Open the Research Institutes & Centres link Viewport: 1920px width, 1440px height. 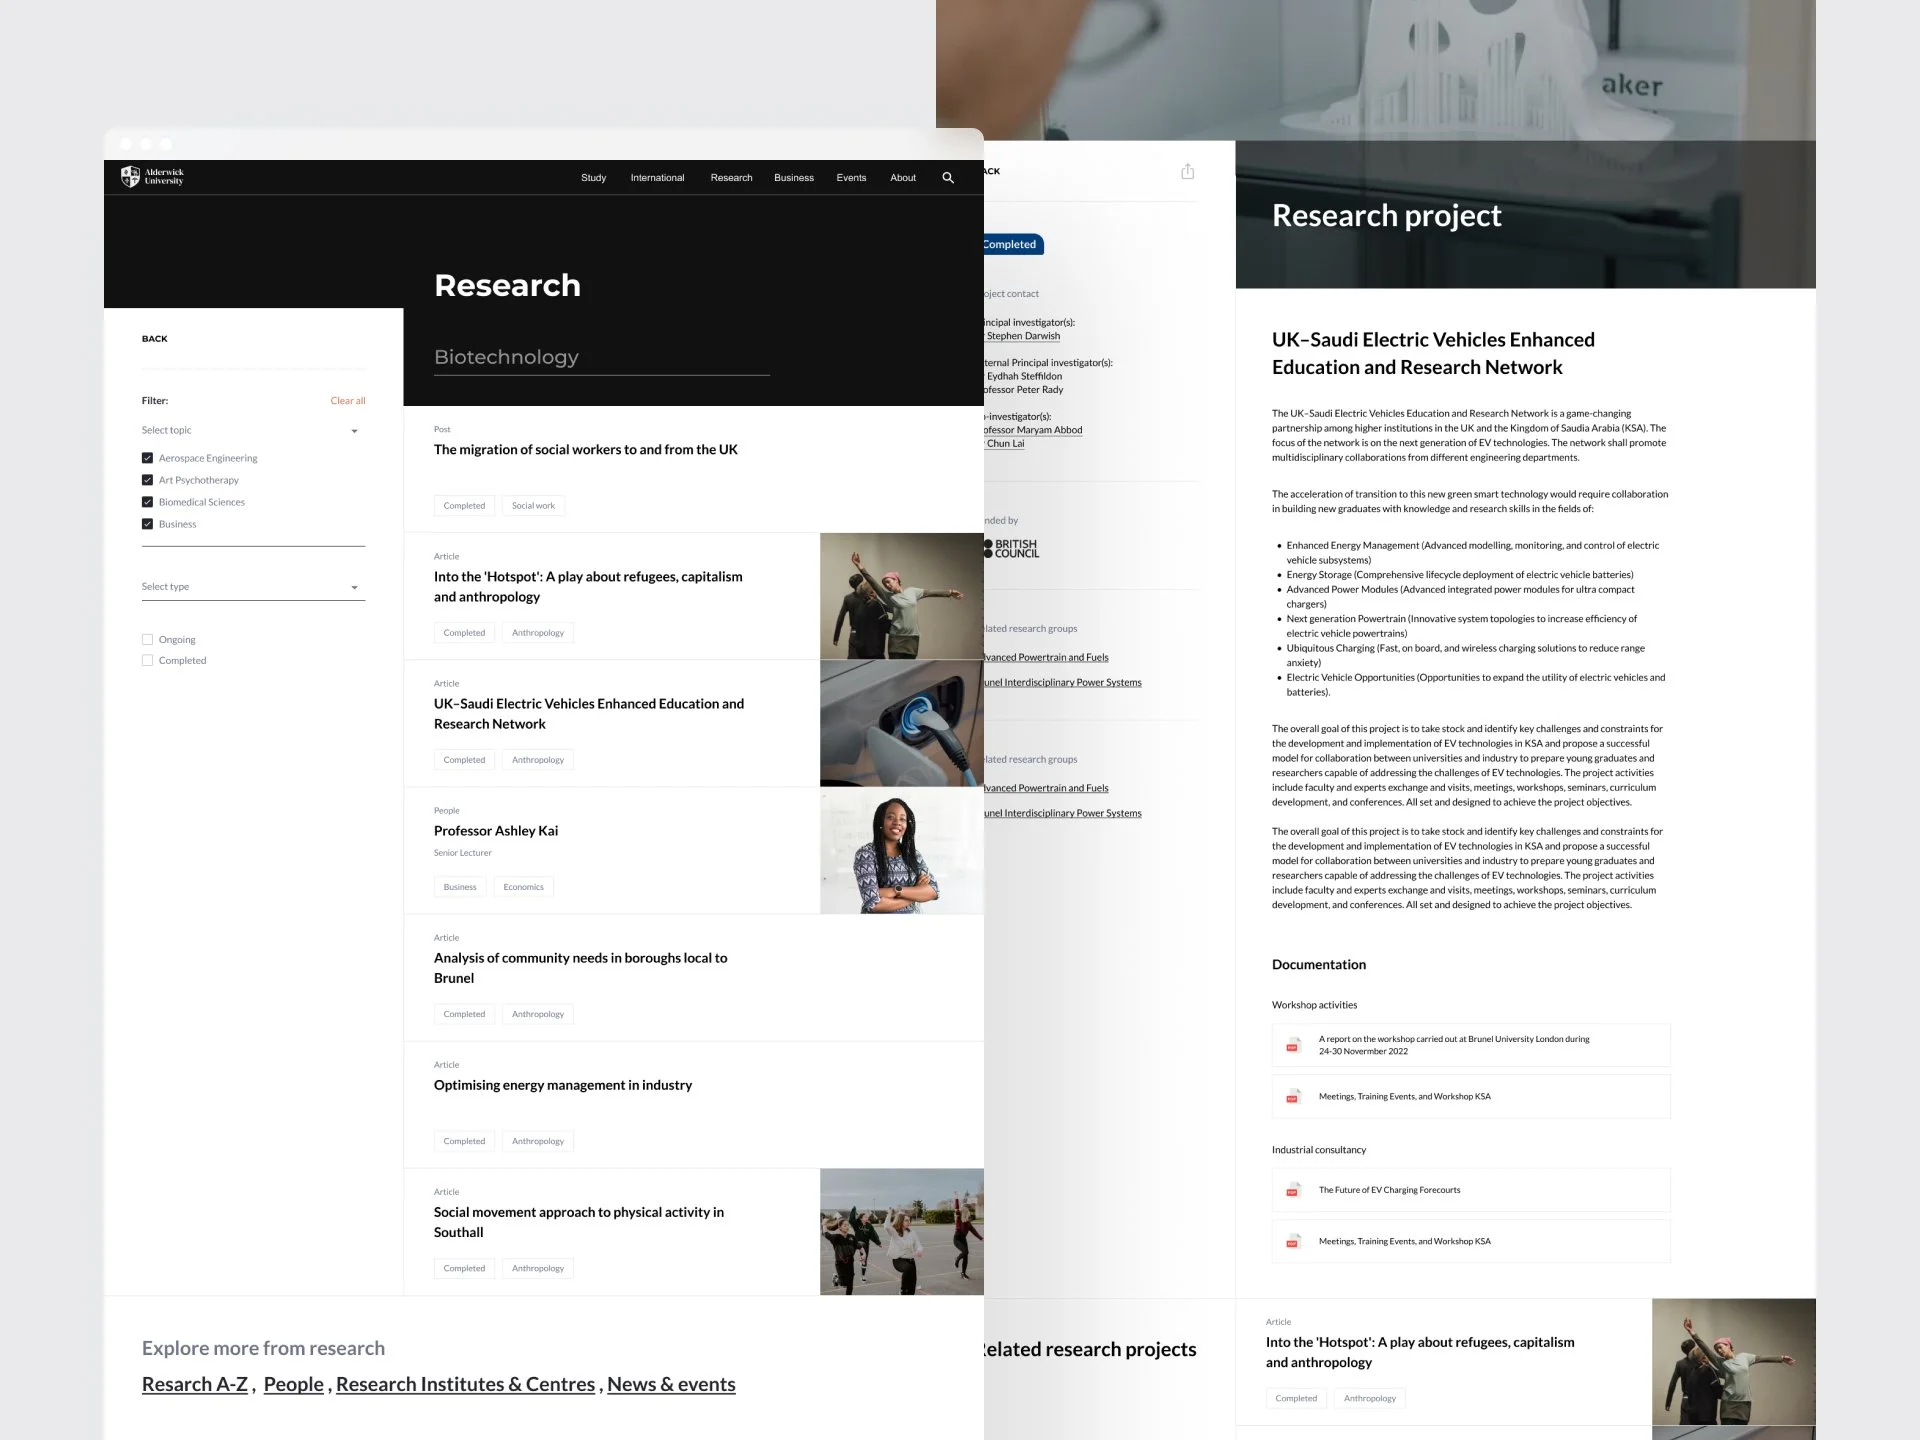[x=465, y=1384]
